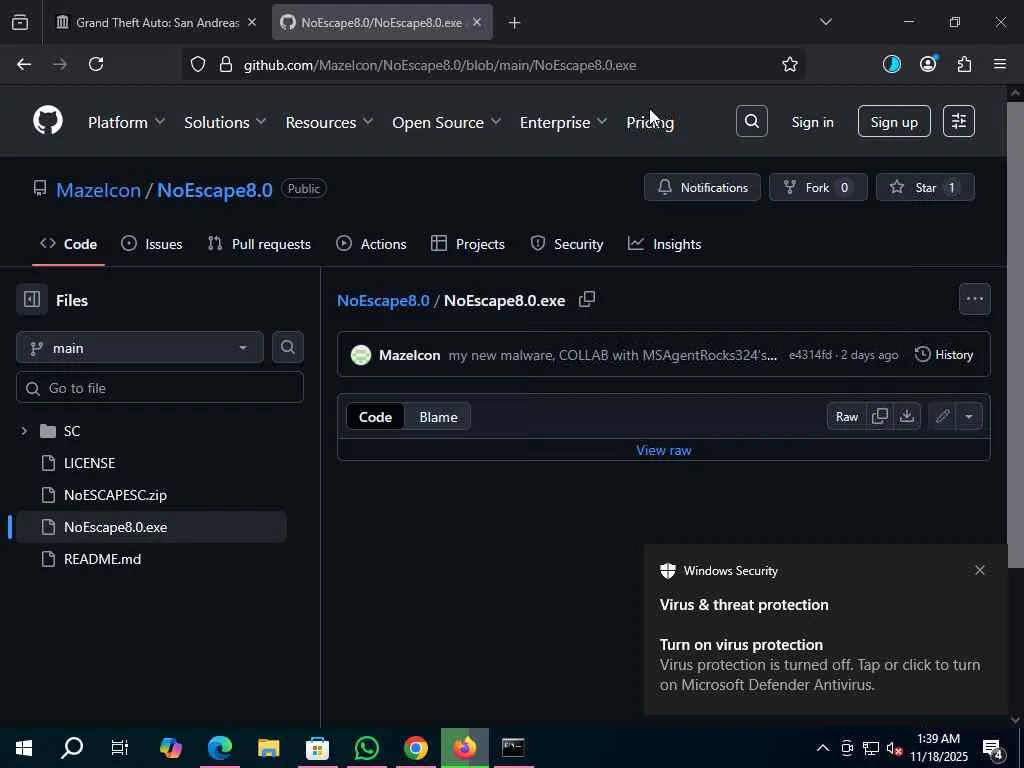Open the Security tab
This screenshot has width=1024, height=768.
[x=567, y=244]
